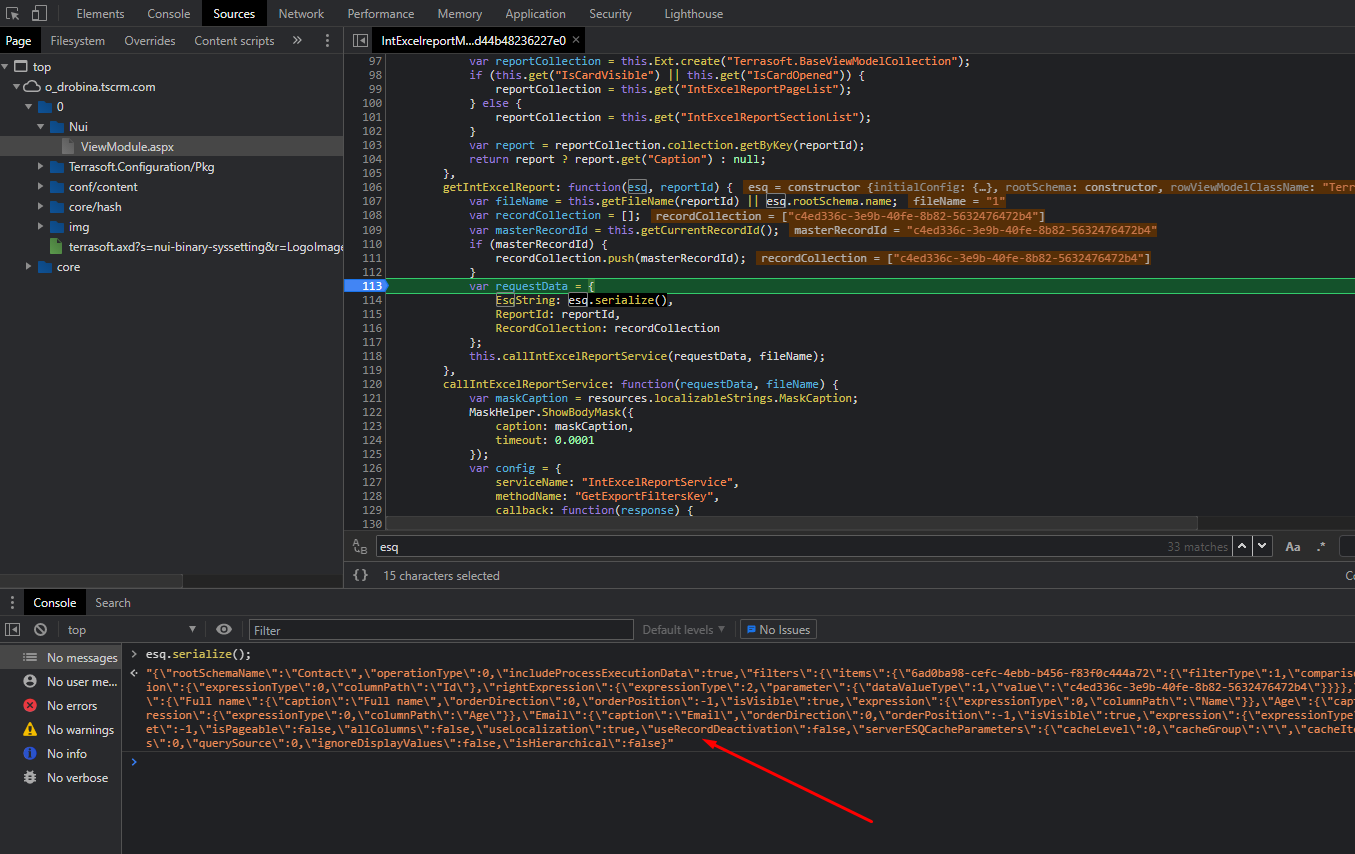Toggle the breakpoint on line 113
The height and width of the screenshot is (854, 1355).
[365, 286]
